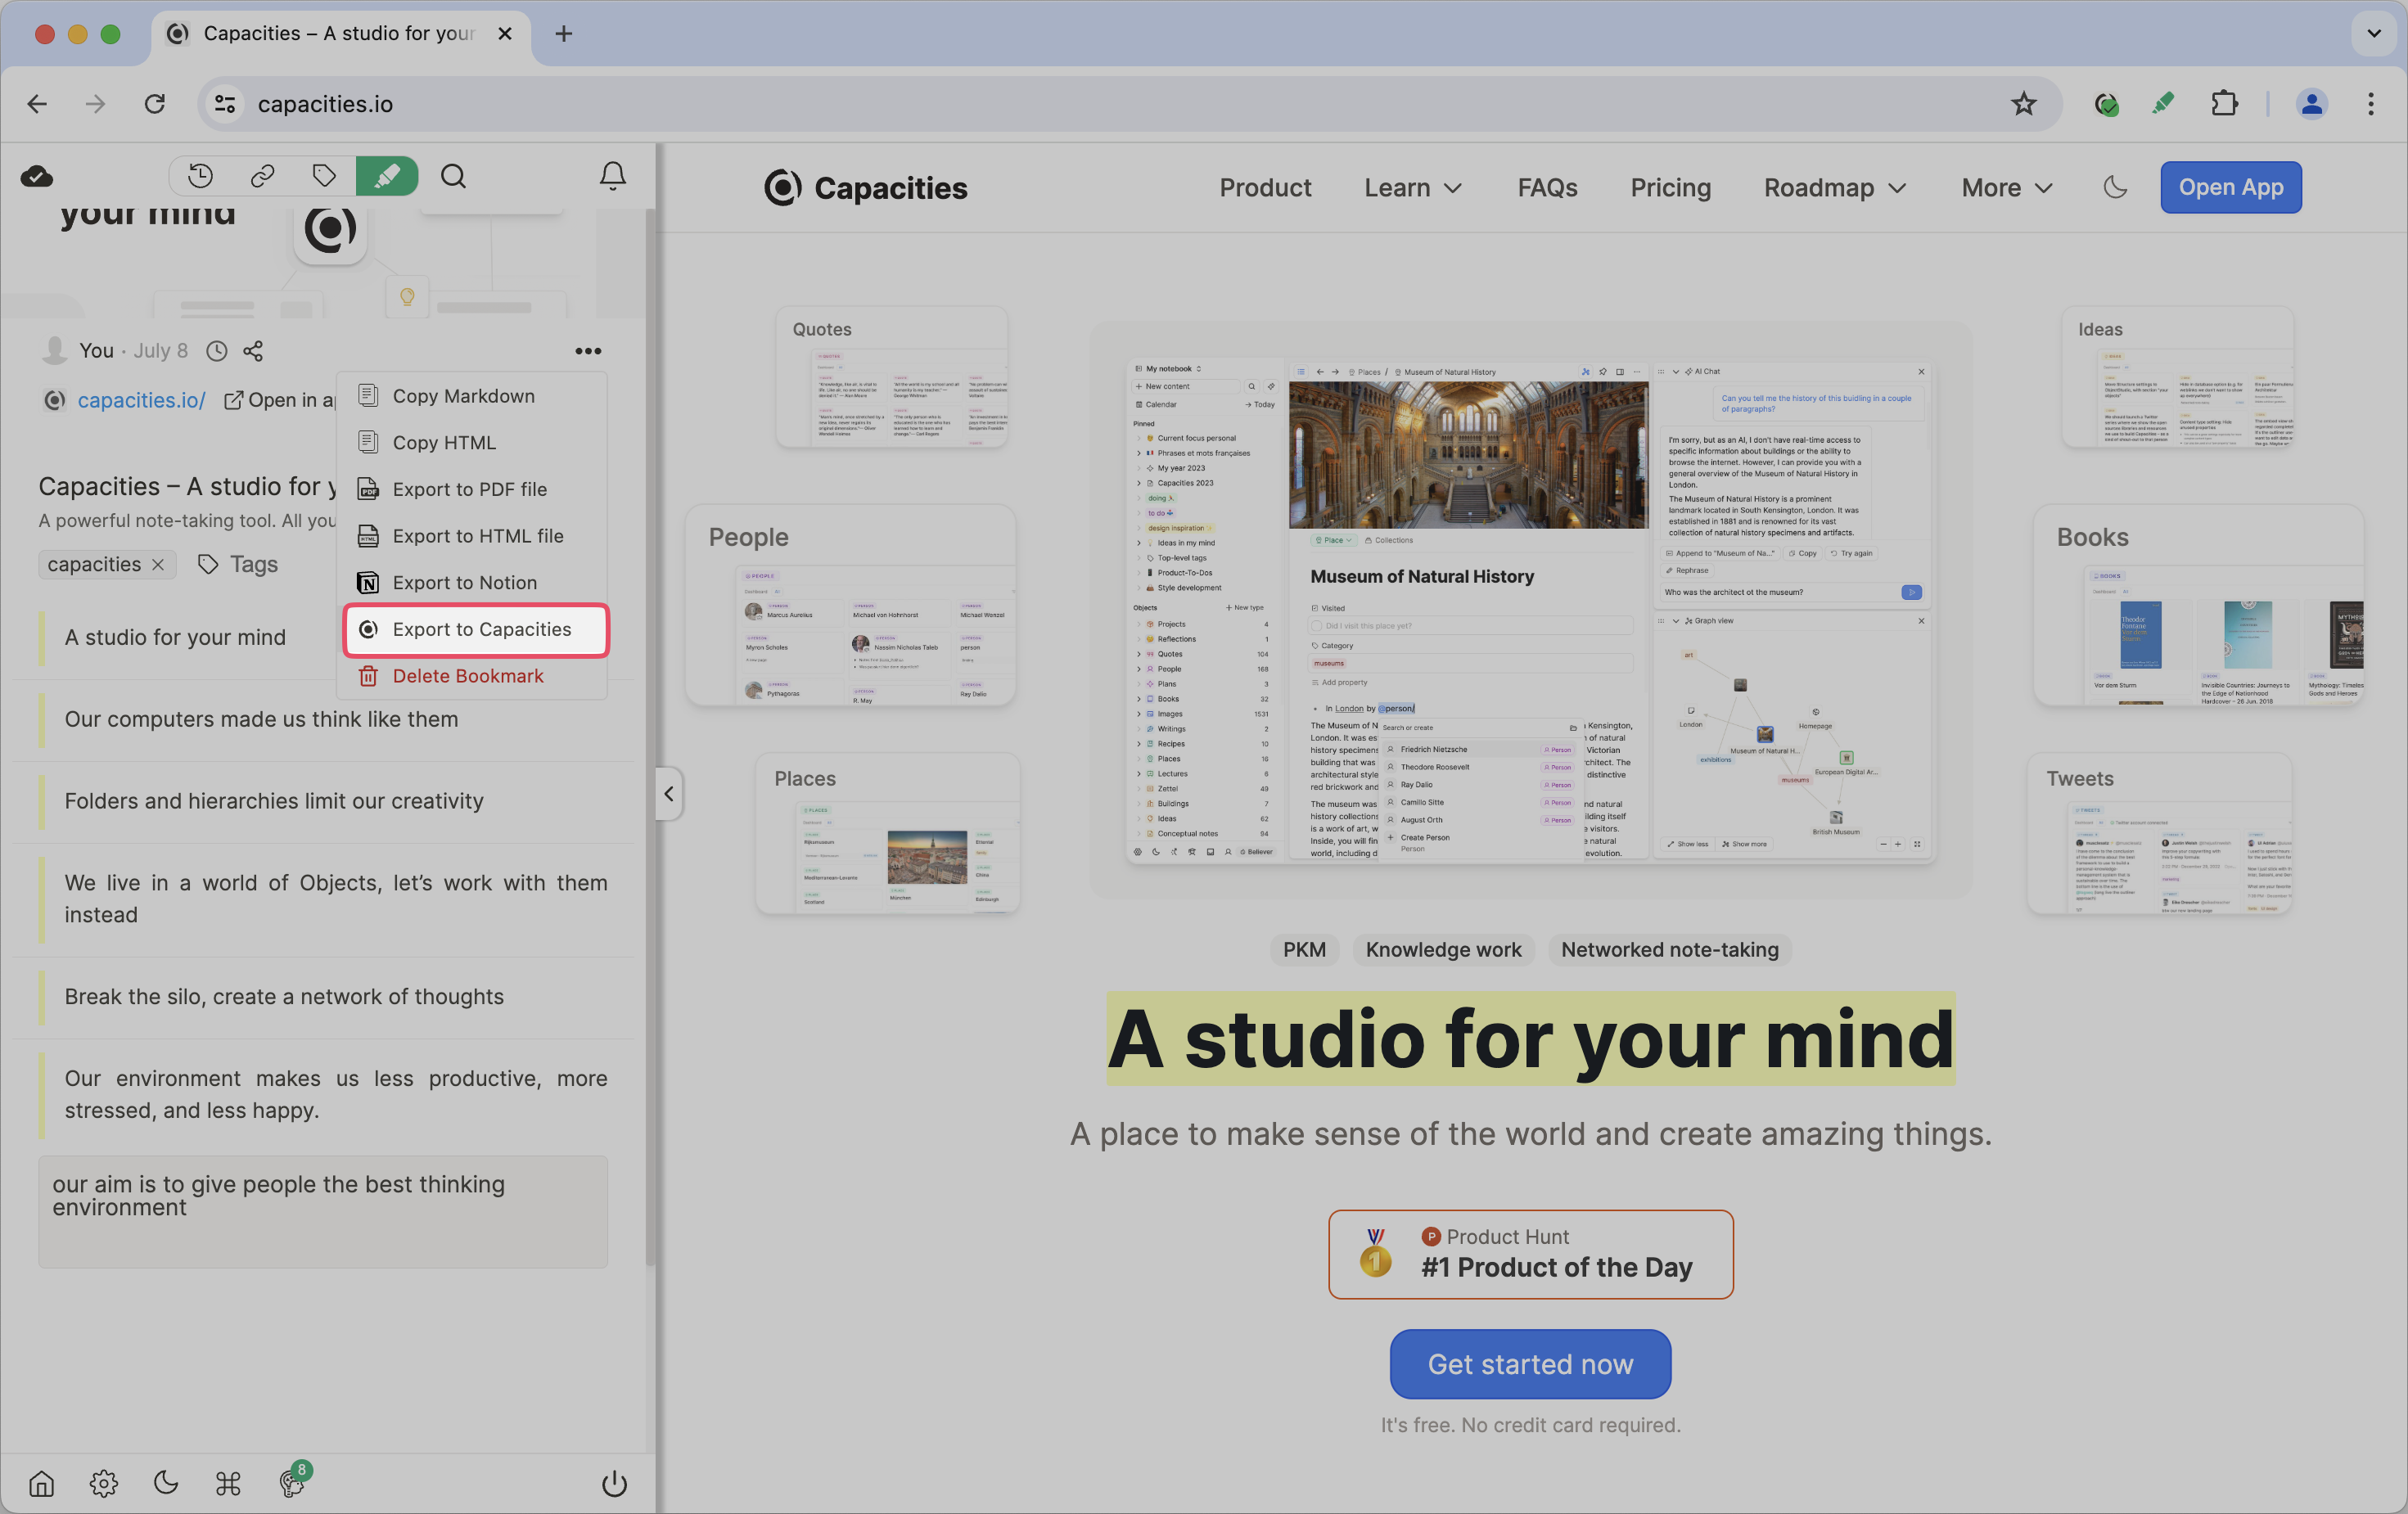Expand the Roadmap dropdown menu

click(1834, 187)
